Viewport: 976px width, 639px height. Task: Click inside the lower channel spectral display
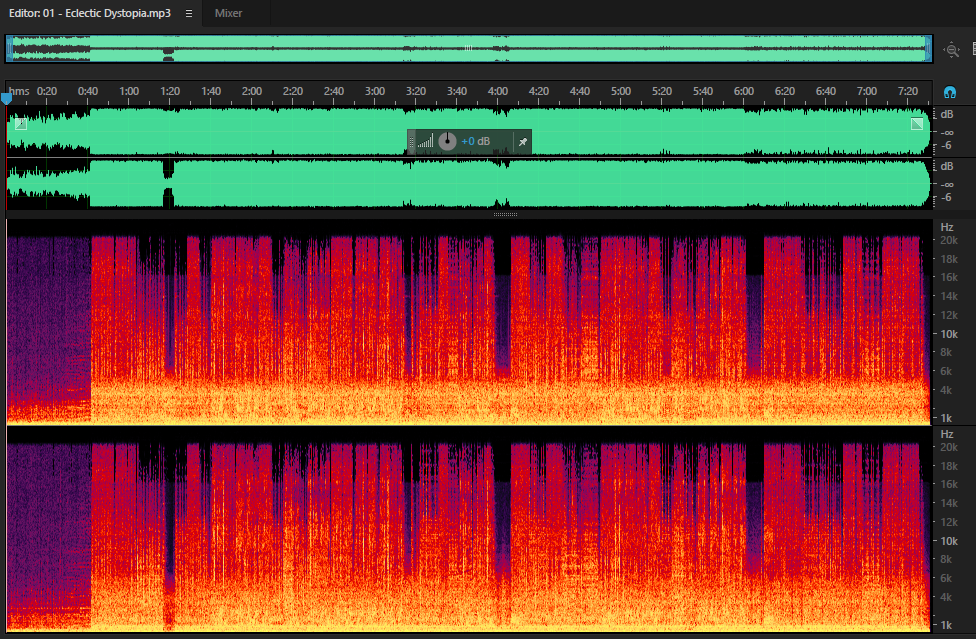point(468,529)
